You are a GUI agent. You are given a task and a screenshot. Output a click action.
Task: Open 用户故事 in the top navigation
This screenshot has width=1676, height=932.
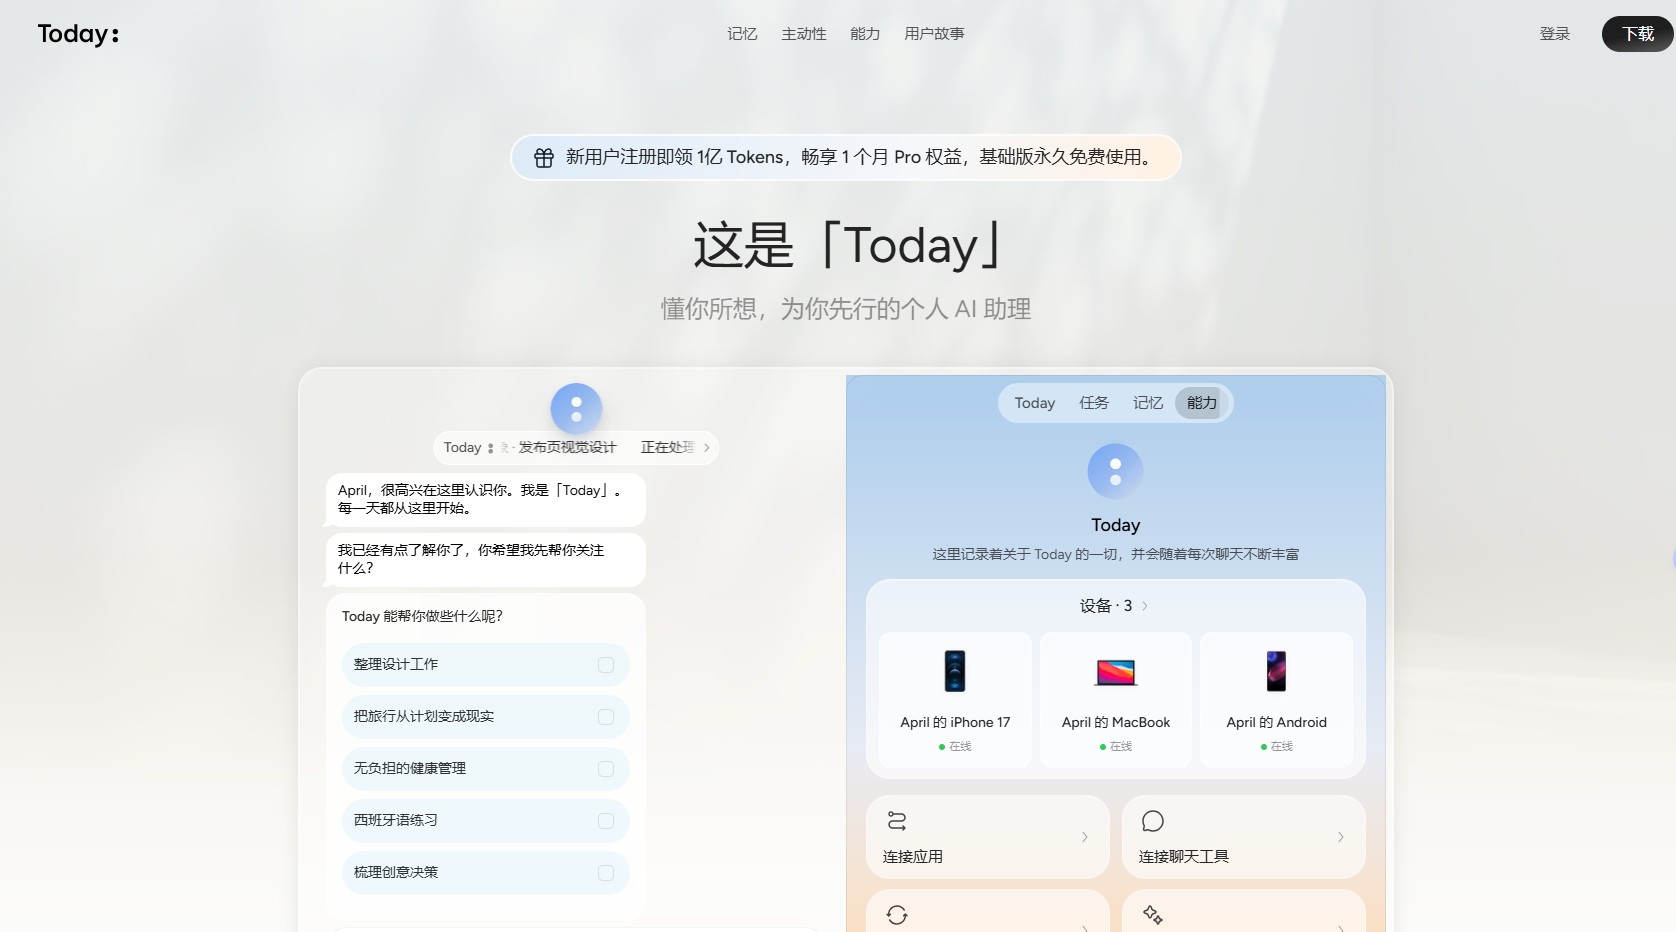(x=934, y=34)
